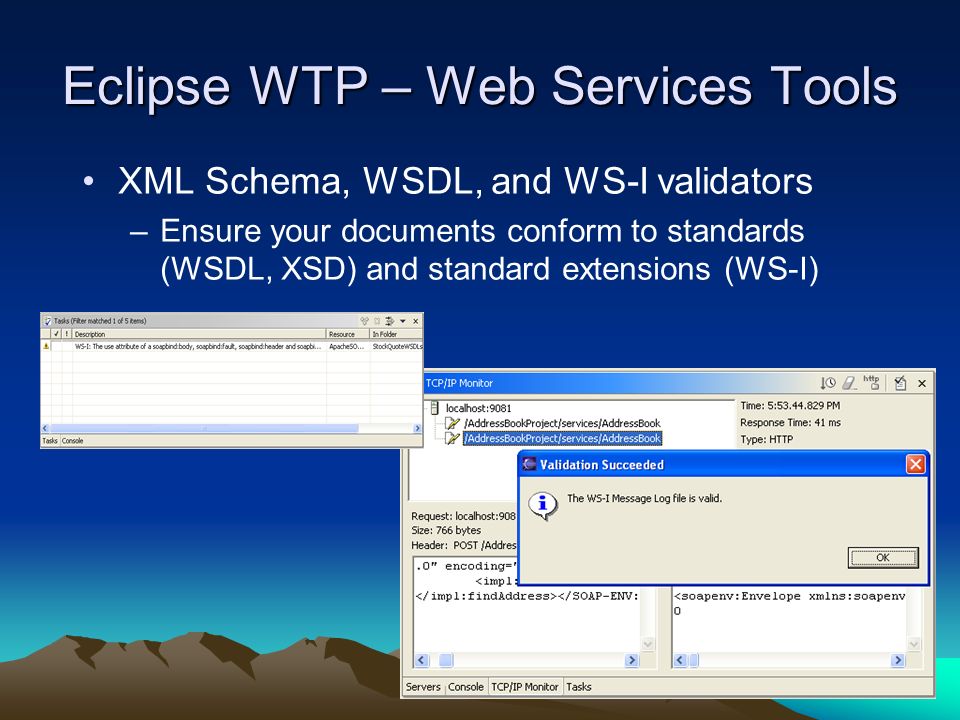Open the Tasks view dropdown menu arrow

tap(403, 321)
